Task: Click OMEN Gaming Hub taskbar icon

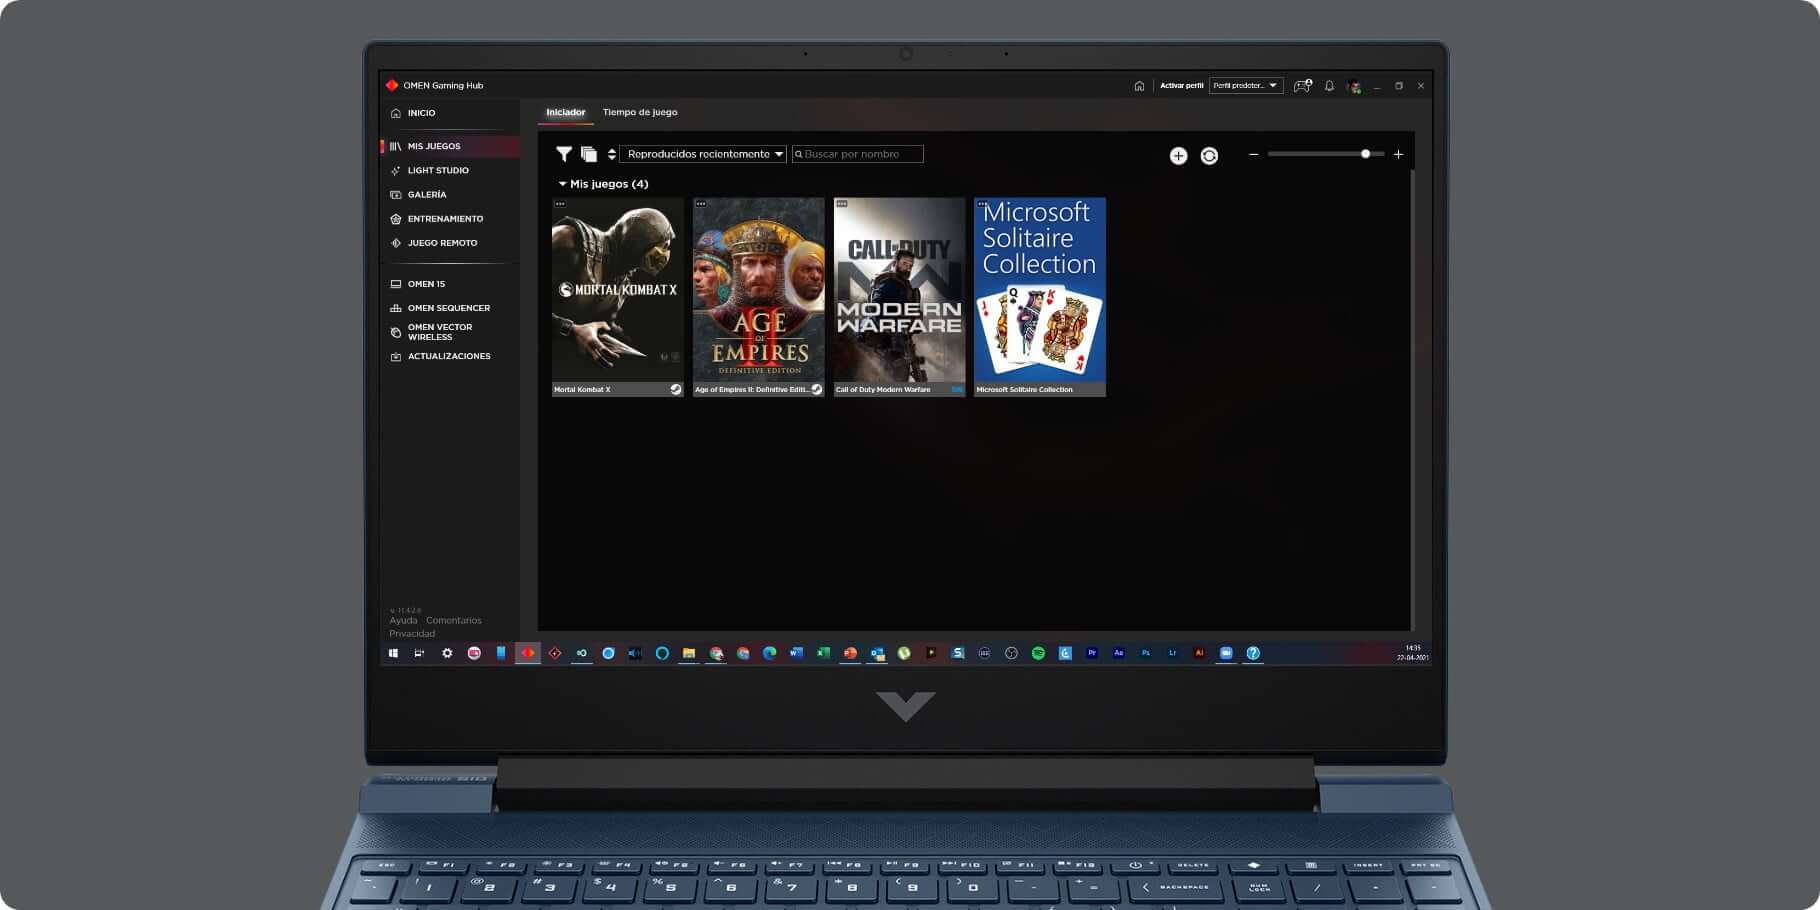Action: [528, 653]
